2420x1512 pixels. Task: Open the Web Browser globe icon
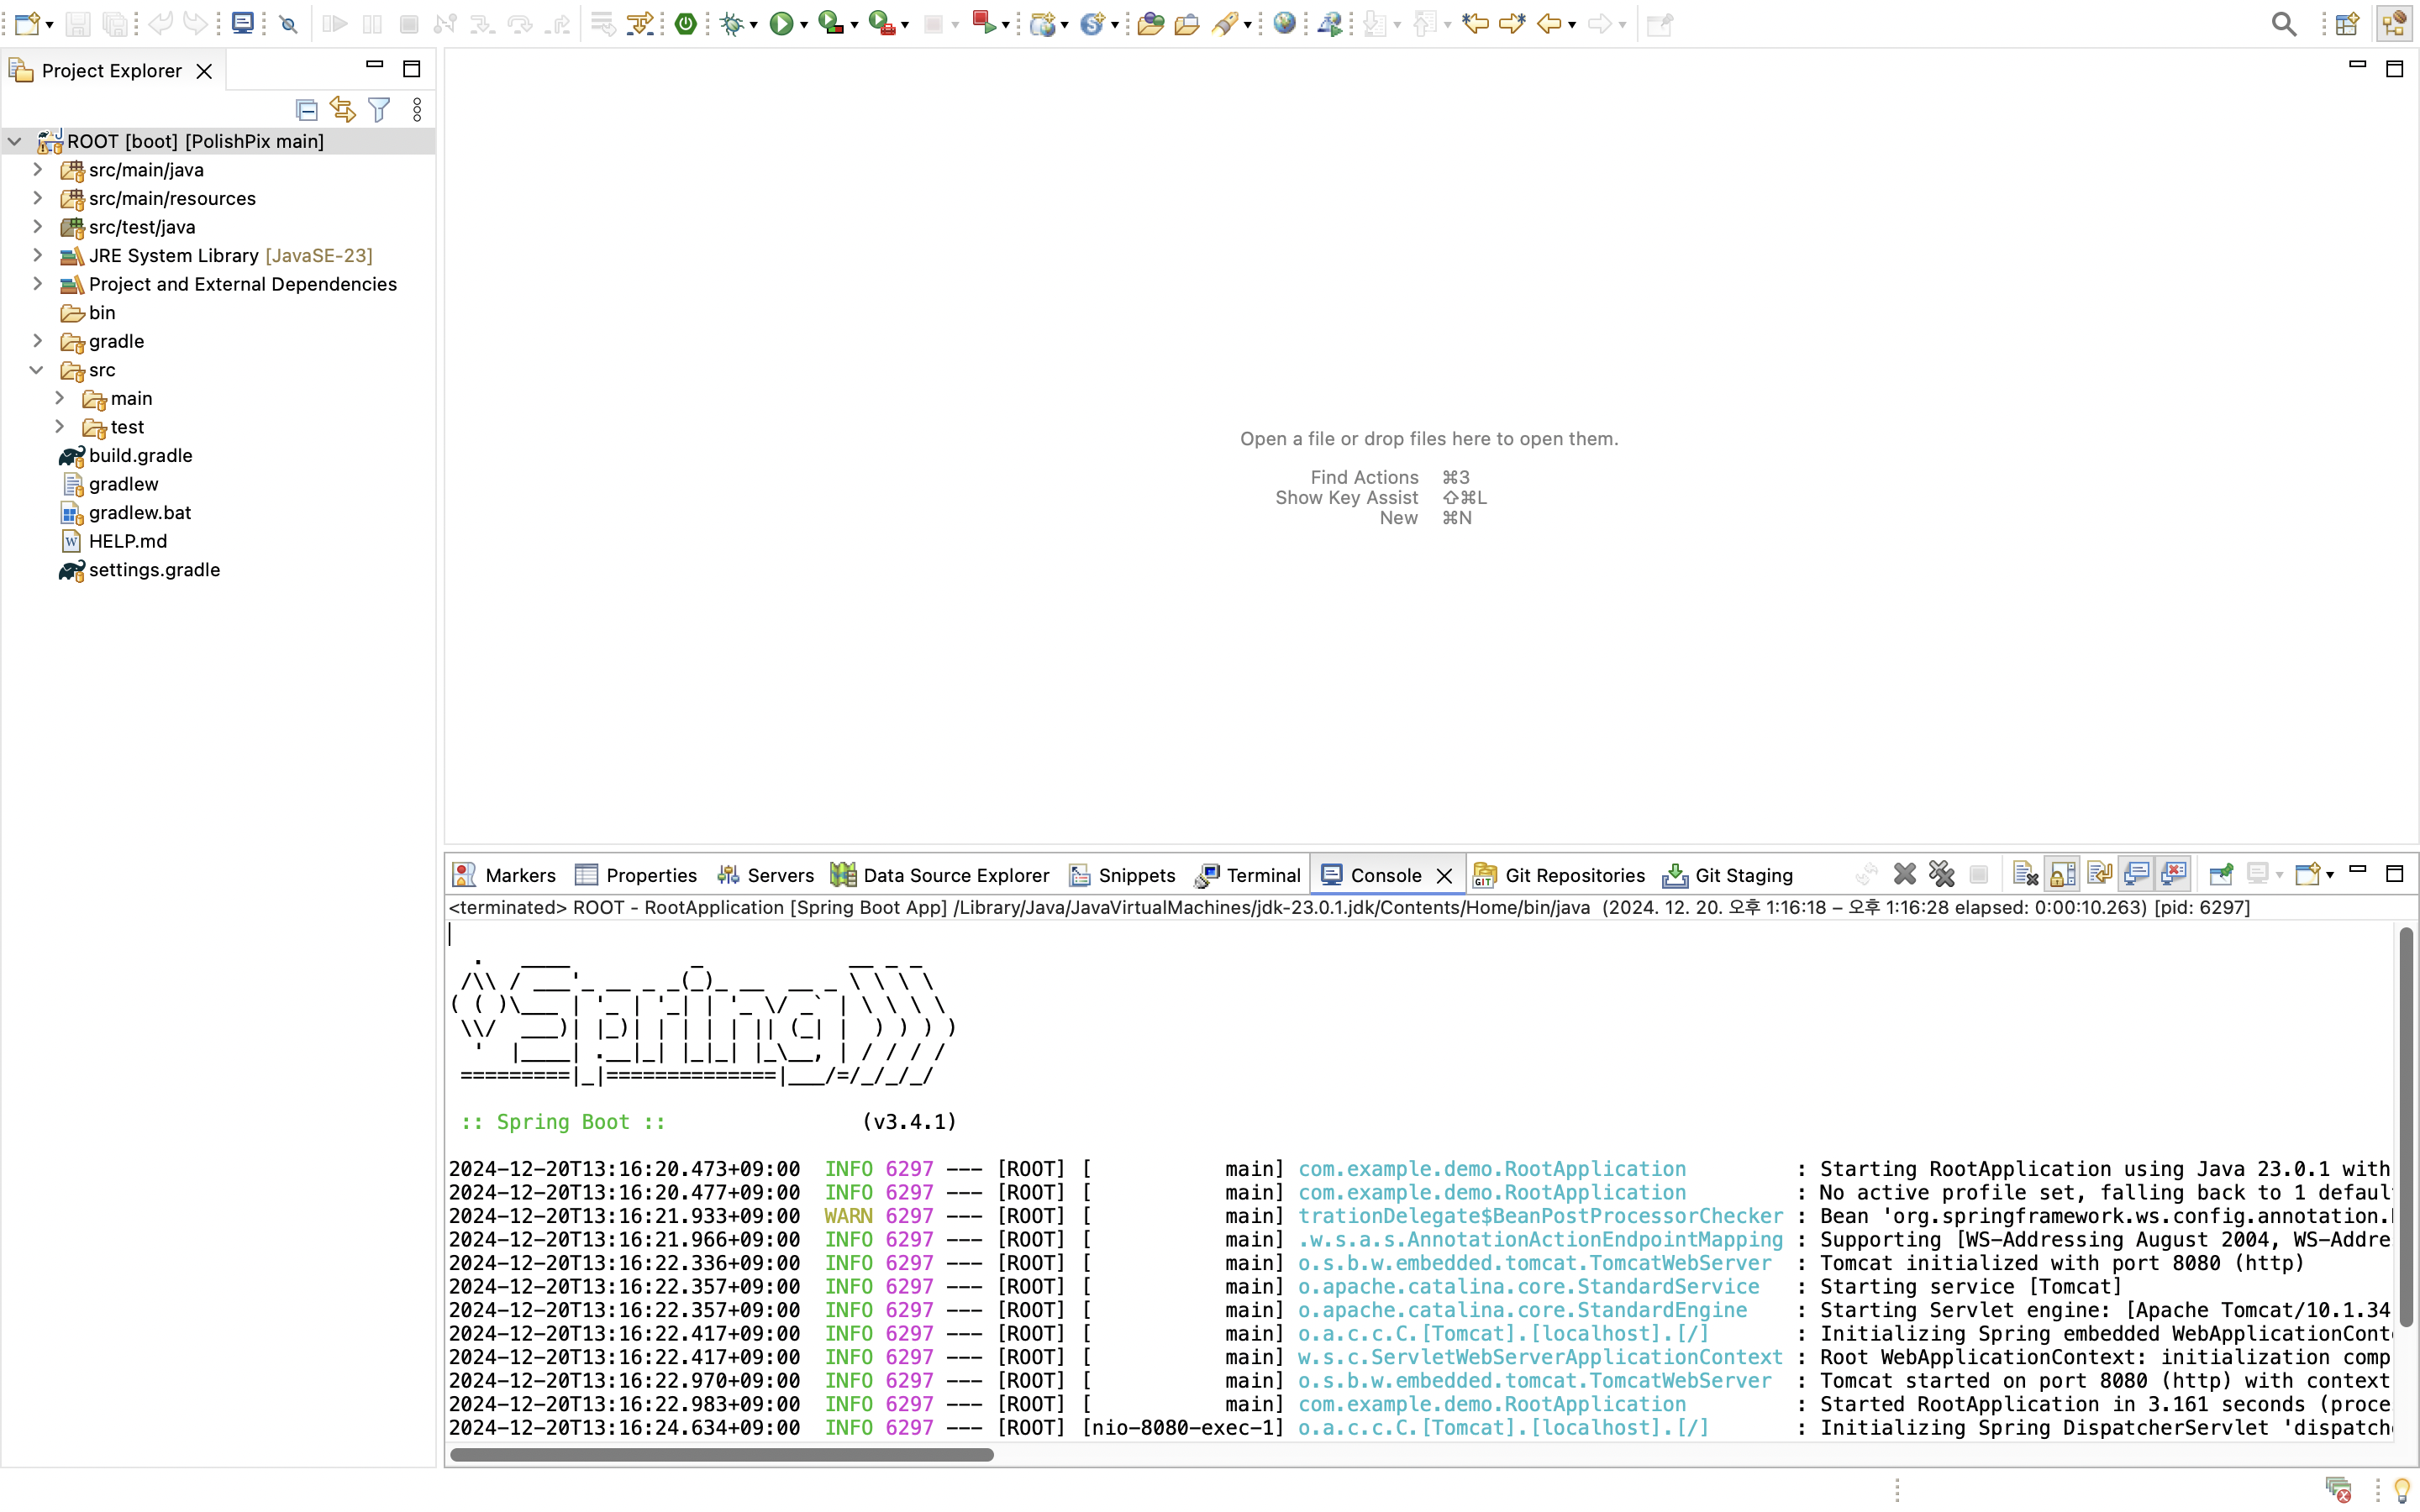[1285, 23]
